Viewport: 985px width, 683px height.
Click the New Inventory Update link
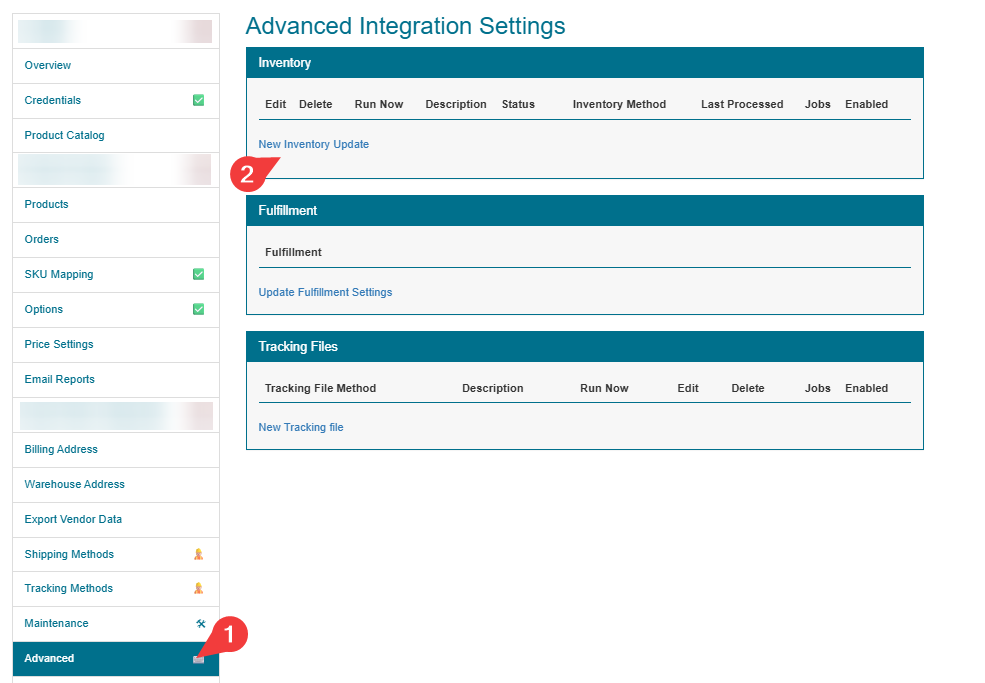pos(313,144)
